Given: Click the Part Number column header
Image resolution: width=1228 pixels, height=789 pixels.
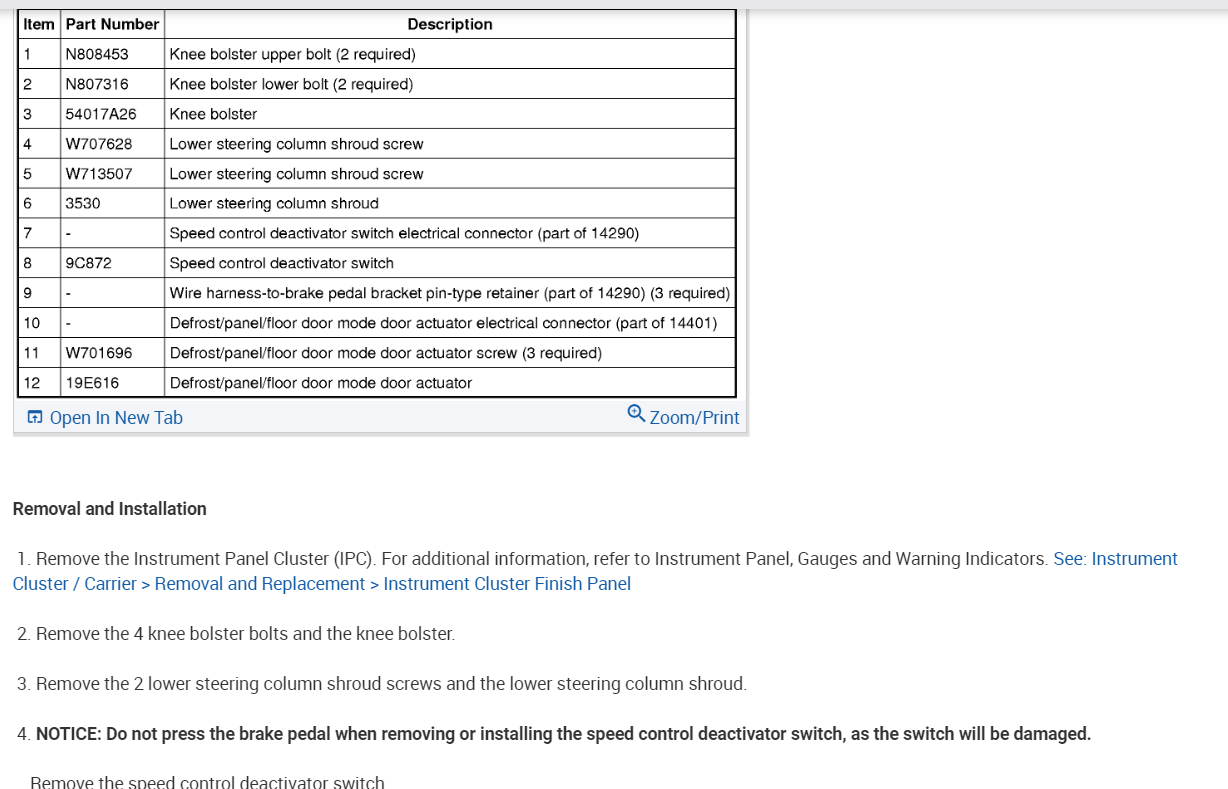Looking at the screenshot, I should tap(112, 24).
